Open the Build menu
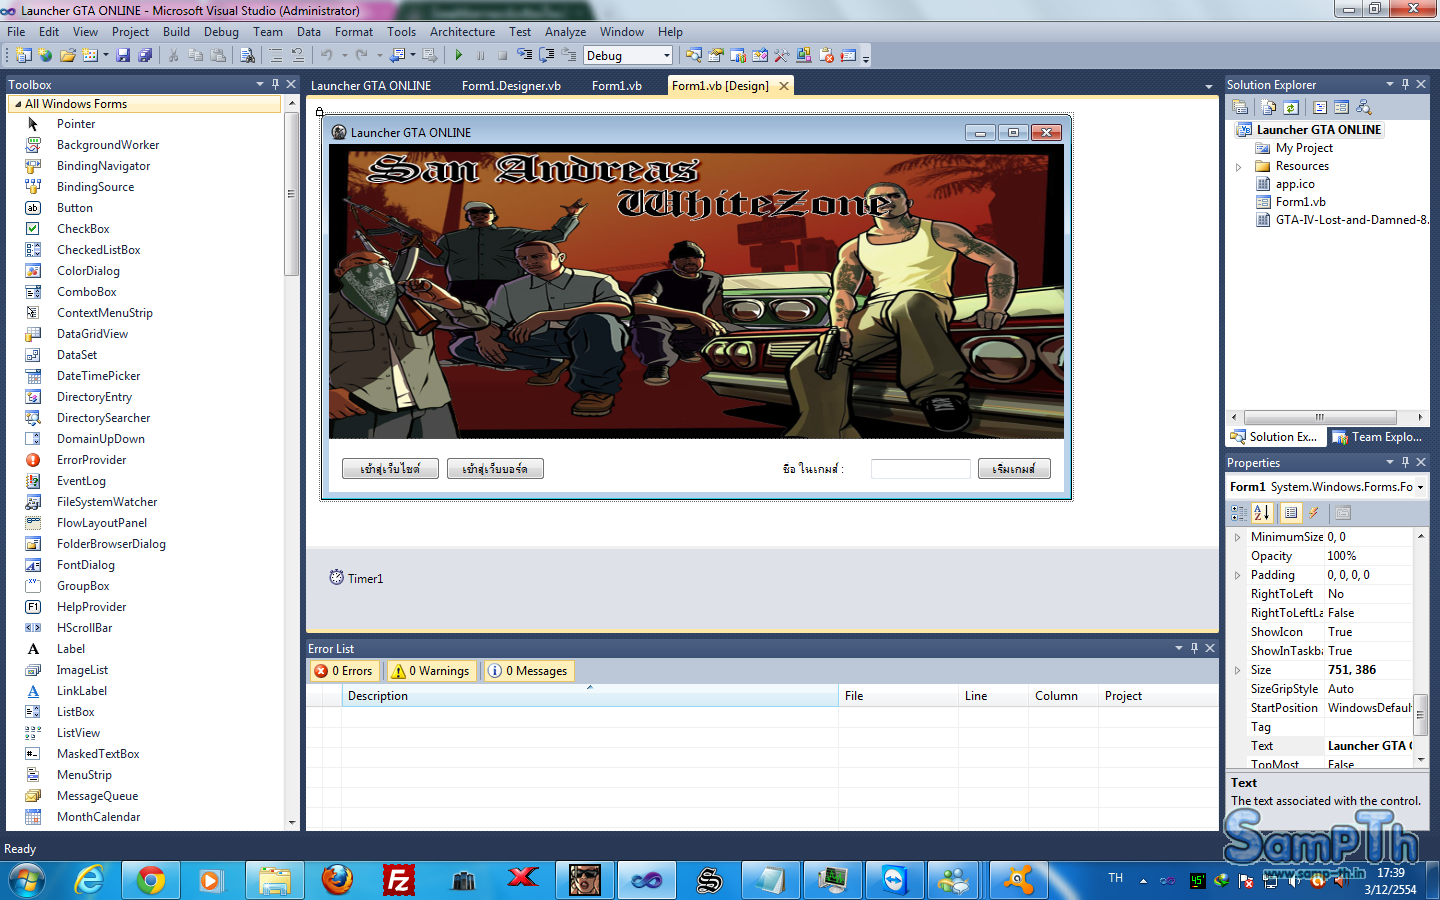This screenshot has width=1440, height=900. 176,32
